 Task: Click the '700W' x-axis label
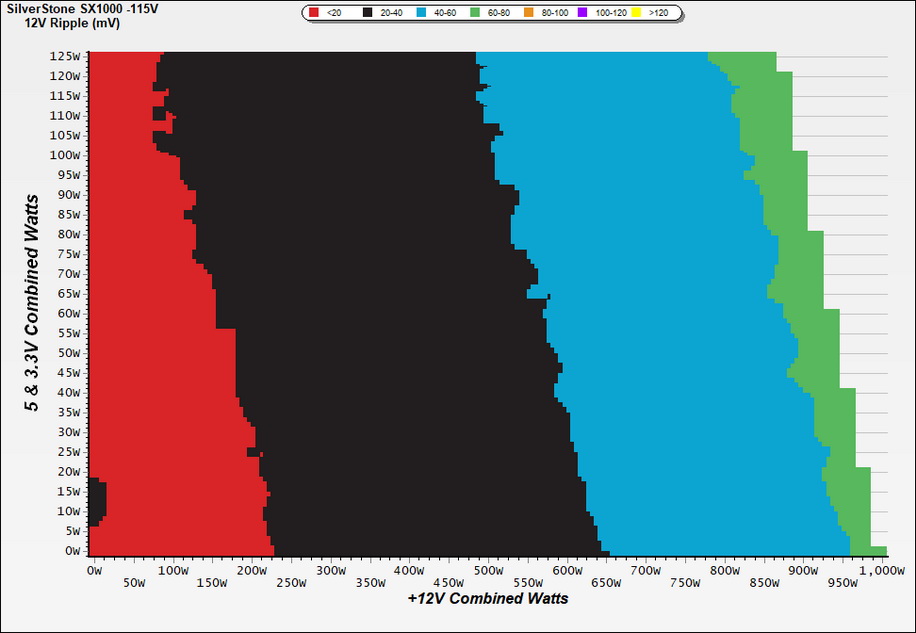pyautogui.click(x=647, y=571)
